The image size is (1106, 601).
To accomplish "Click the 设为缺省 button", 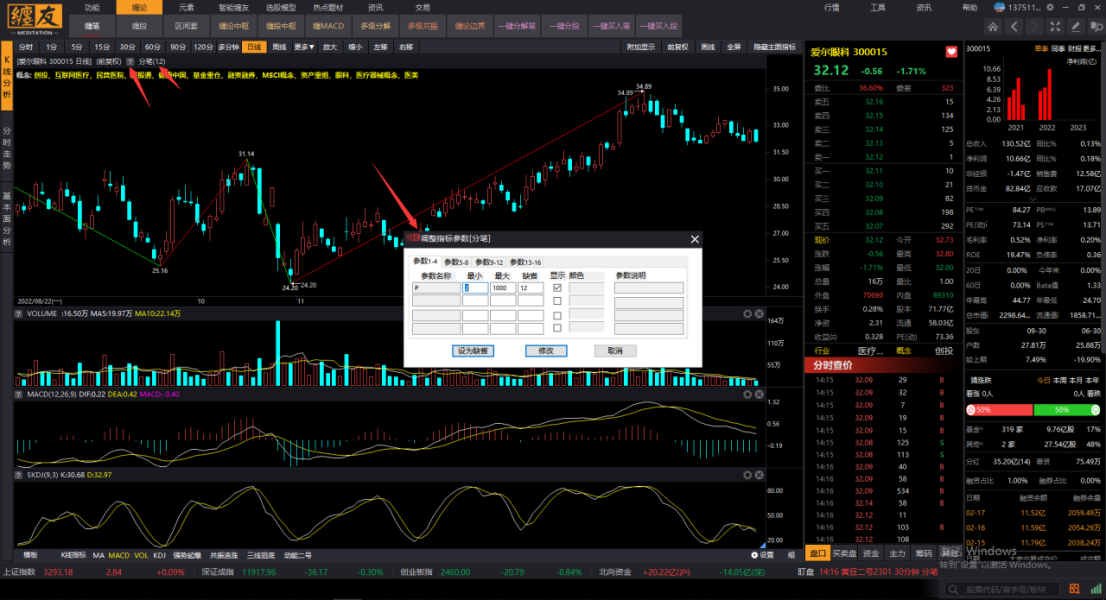I will [472, 351].
